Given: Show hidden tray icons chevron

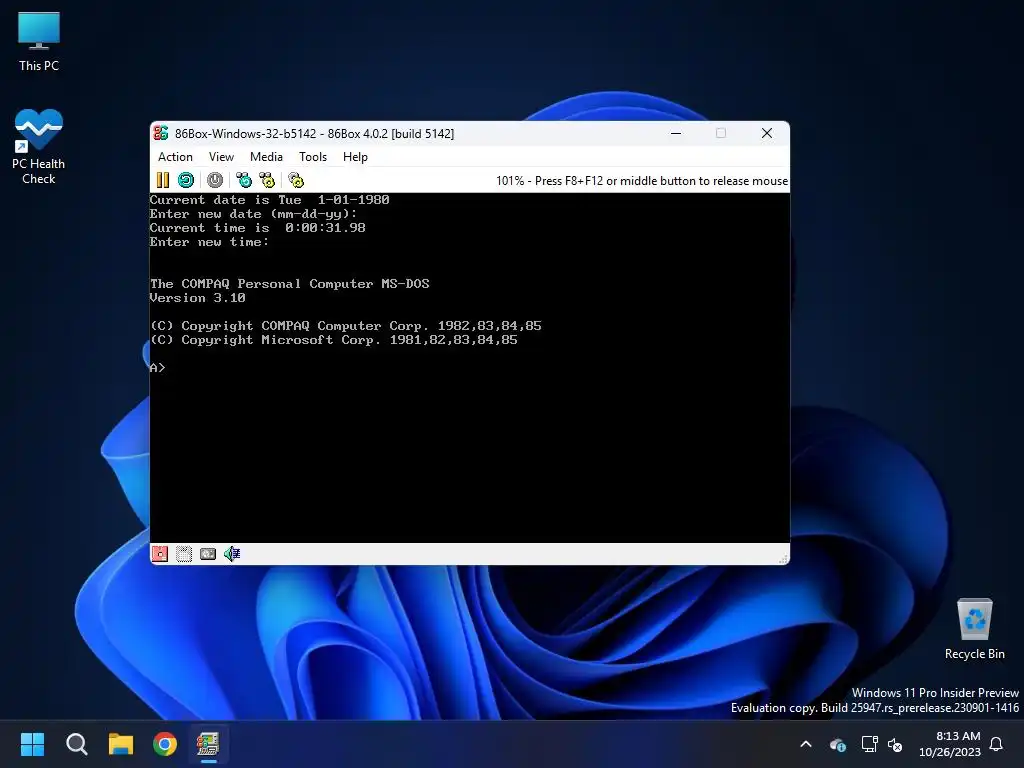Looking at the screenshot, I should 806,744.
